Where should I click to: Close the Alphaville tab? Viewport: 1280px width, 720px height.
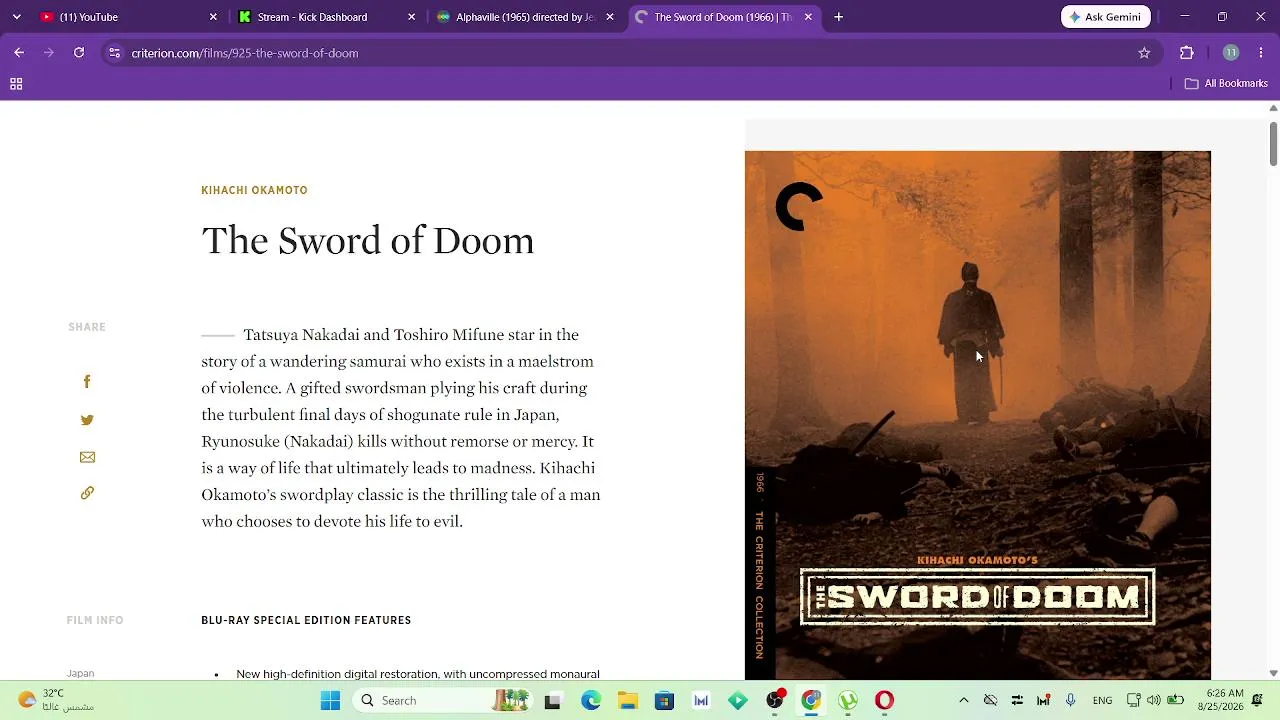coord(610,17)
